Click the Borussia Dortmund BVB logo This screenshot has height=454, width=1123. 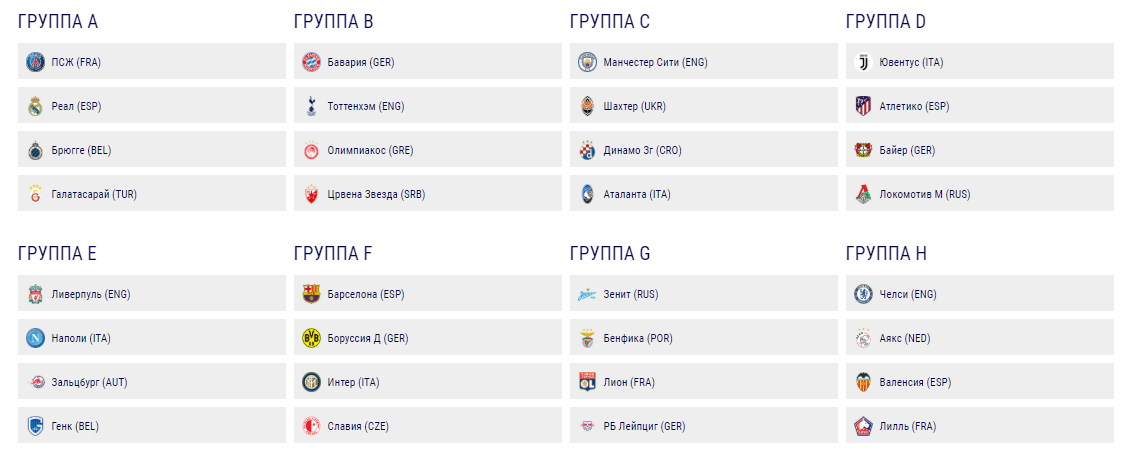tap(310, 338)
